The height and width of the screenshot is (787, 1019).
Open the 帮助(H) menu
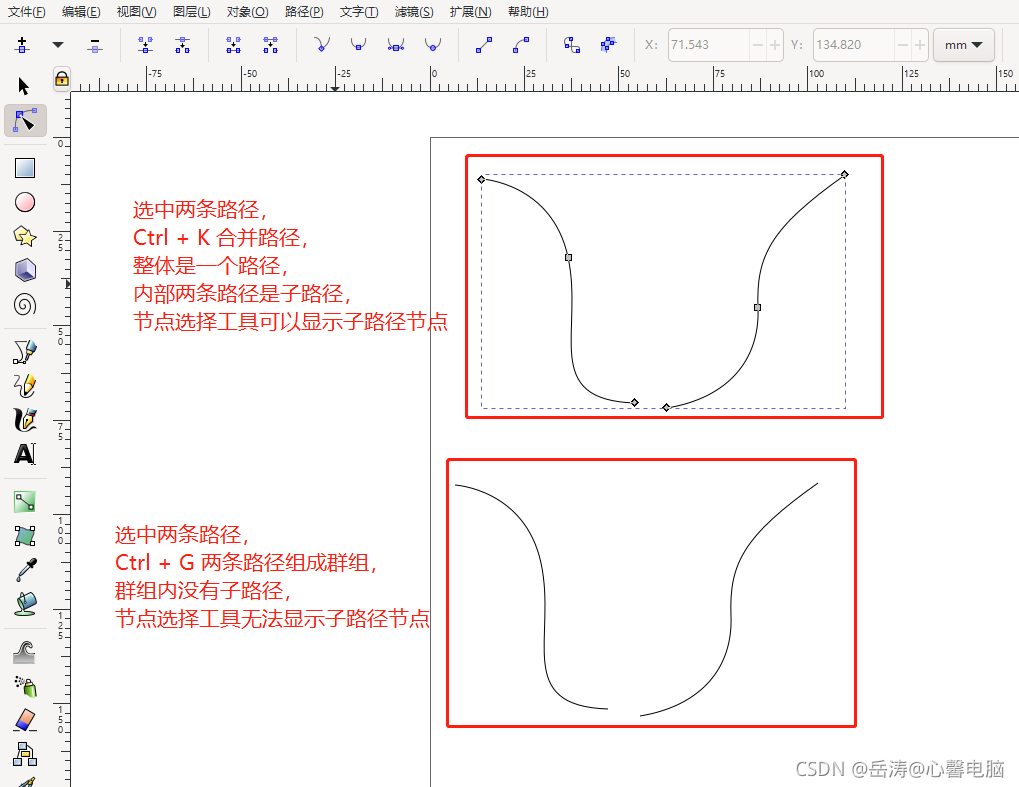point(528,12)
